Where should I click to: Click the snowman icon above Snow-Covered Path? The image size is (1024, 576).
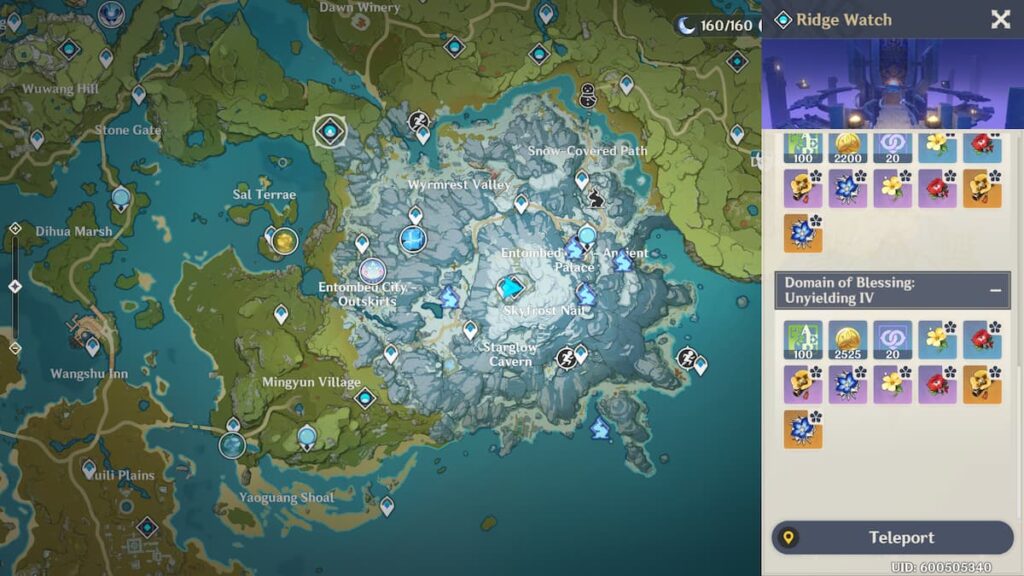pos(588,95)
